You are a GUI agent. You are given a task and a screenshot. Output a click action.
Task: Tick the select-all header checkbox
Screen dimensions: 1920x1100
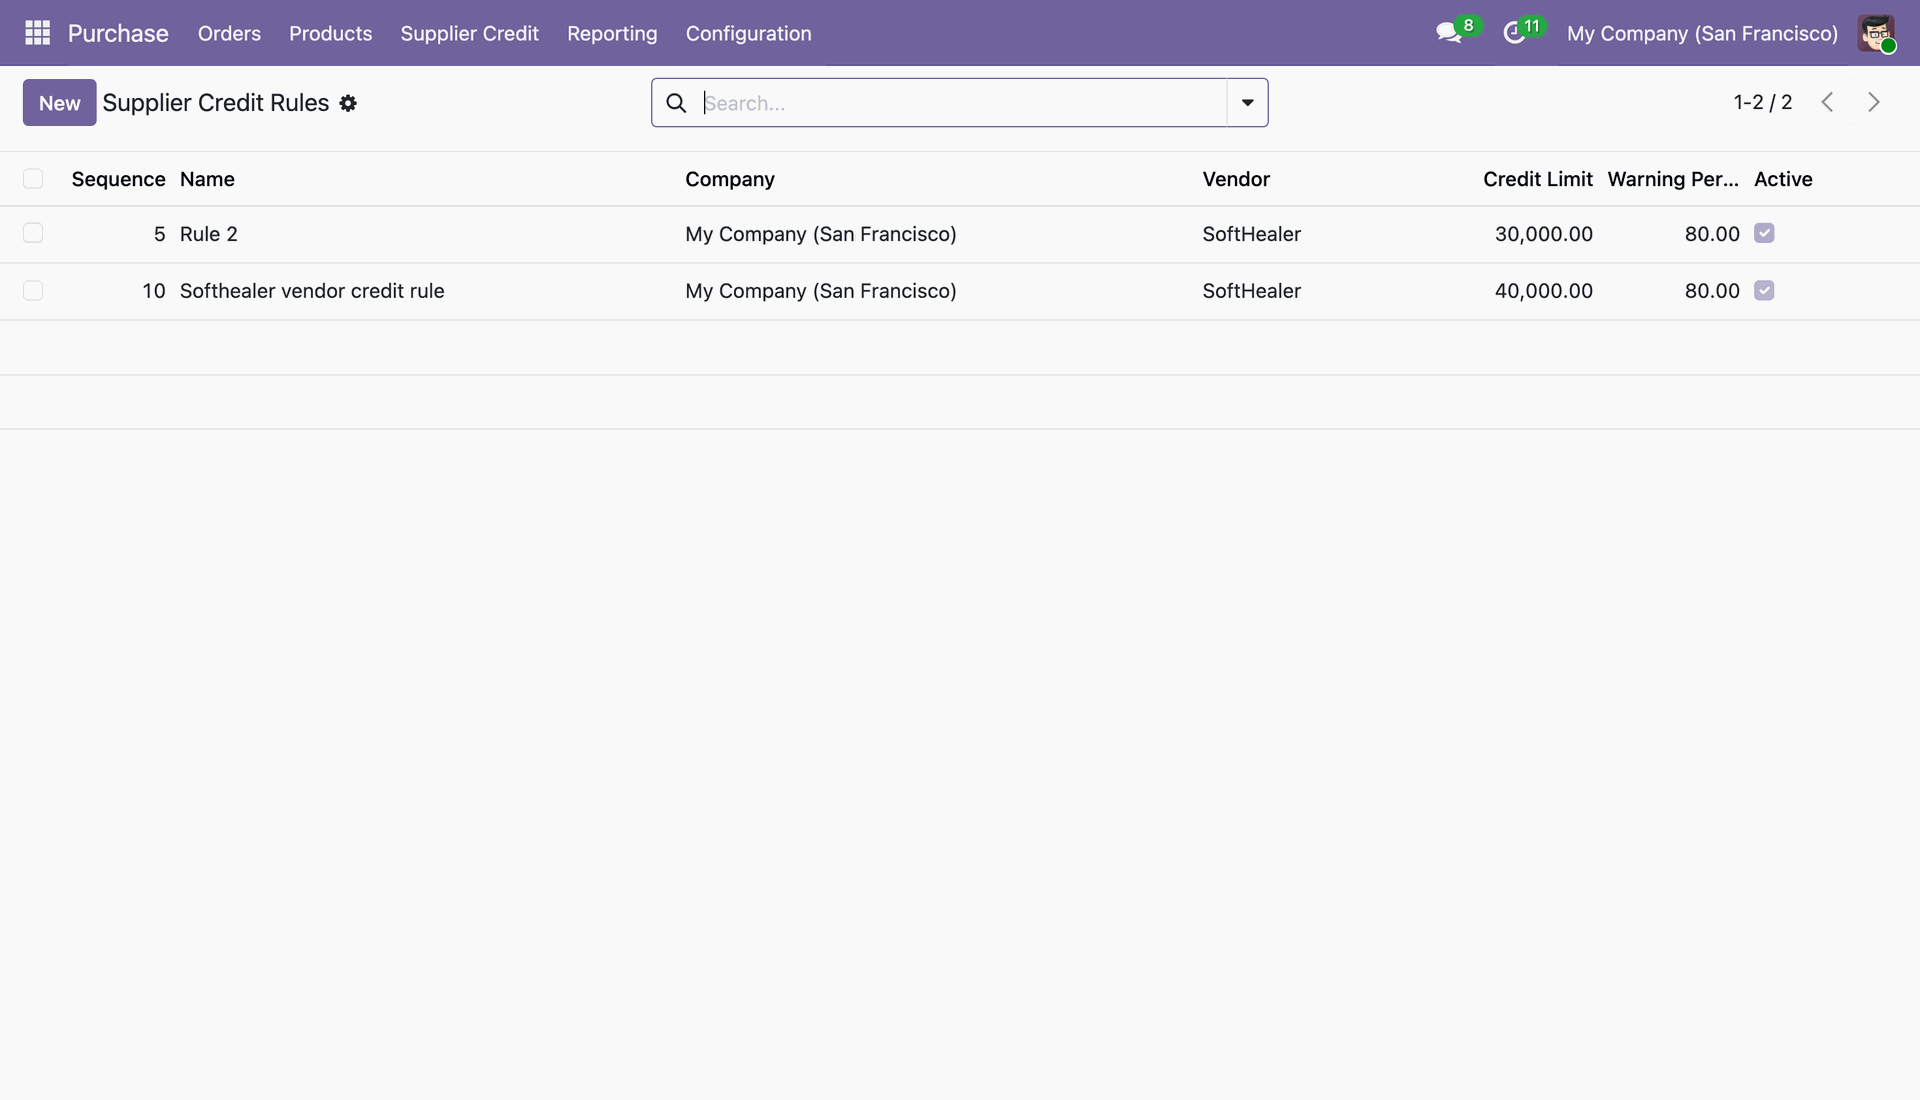coord(33,179)
